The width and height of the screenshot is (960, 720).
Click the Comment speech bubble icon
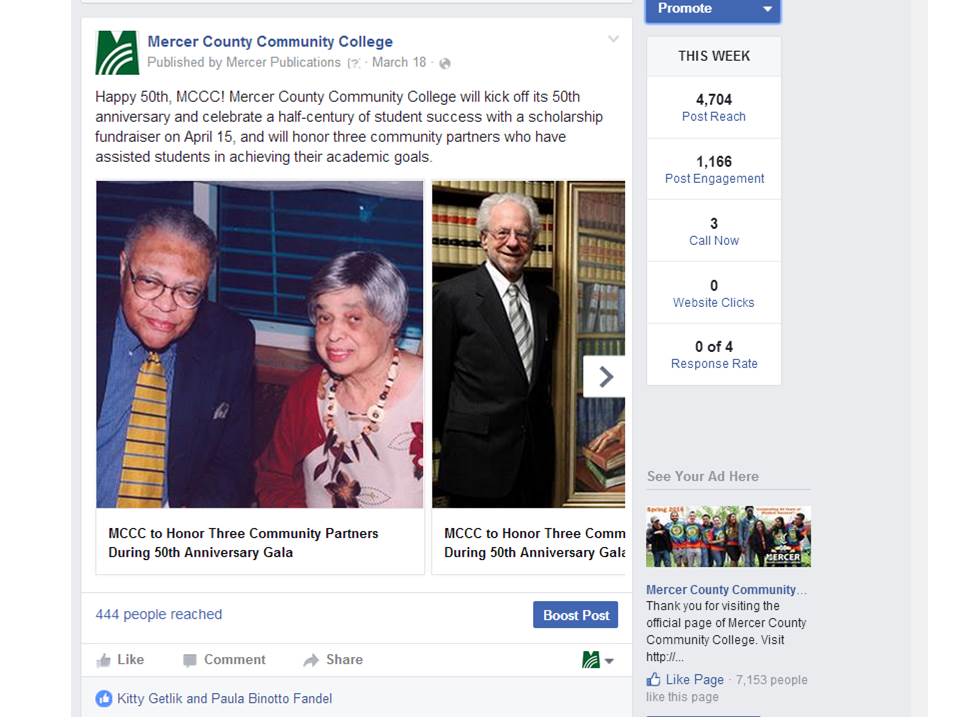click(x=190, y=660)
